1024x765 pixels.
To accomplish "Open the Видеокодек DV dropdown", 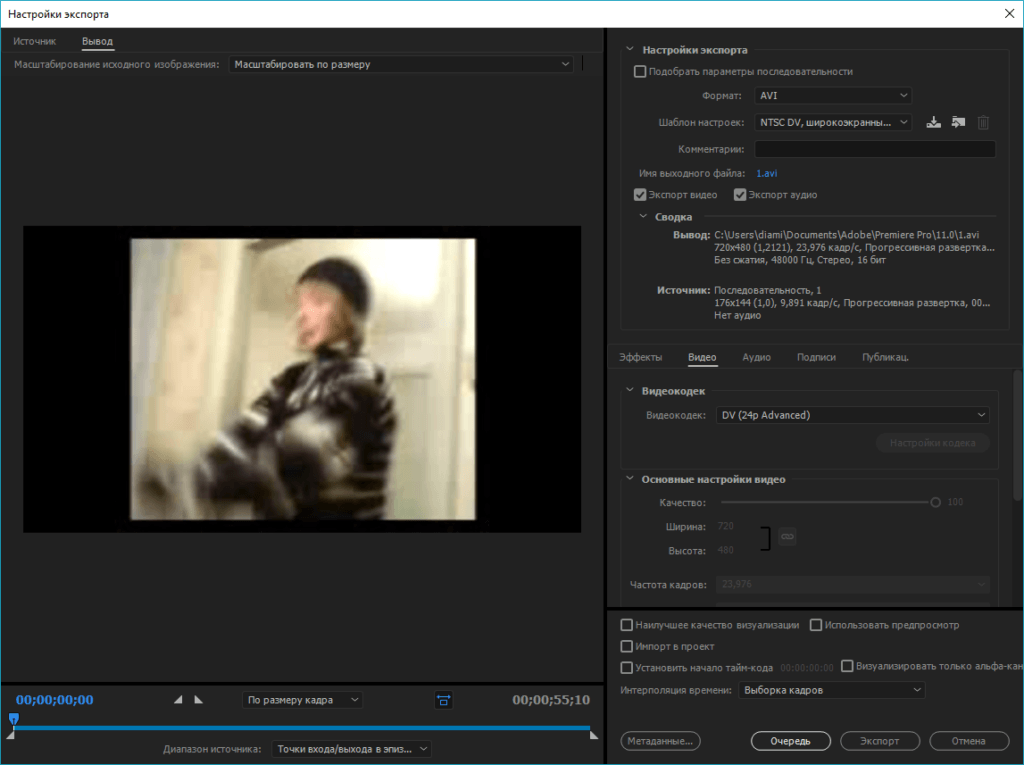I will (853, 415).
